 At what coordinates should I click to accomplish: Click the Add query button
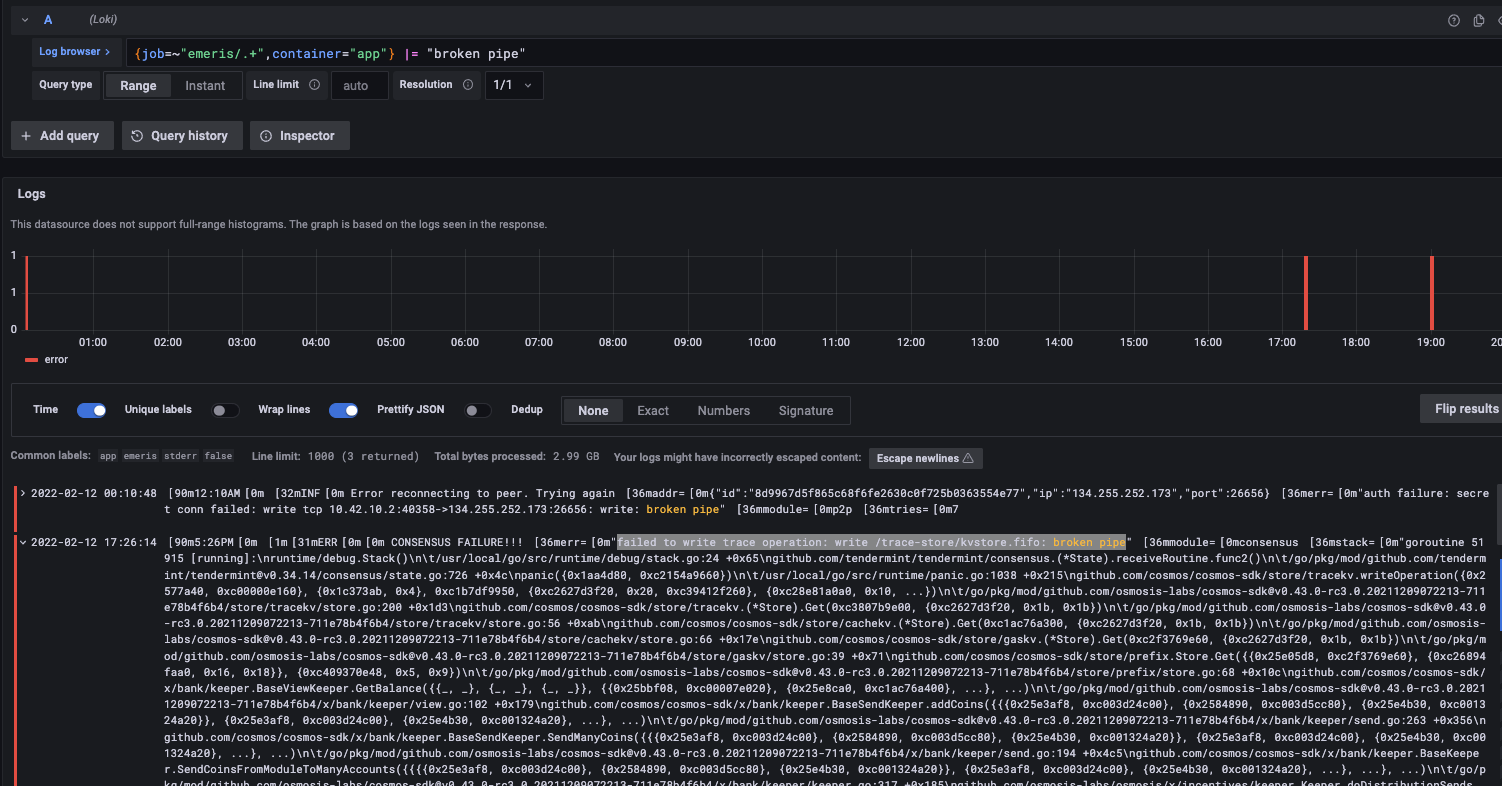(x=60, y=136)
